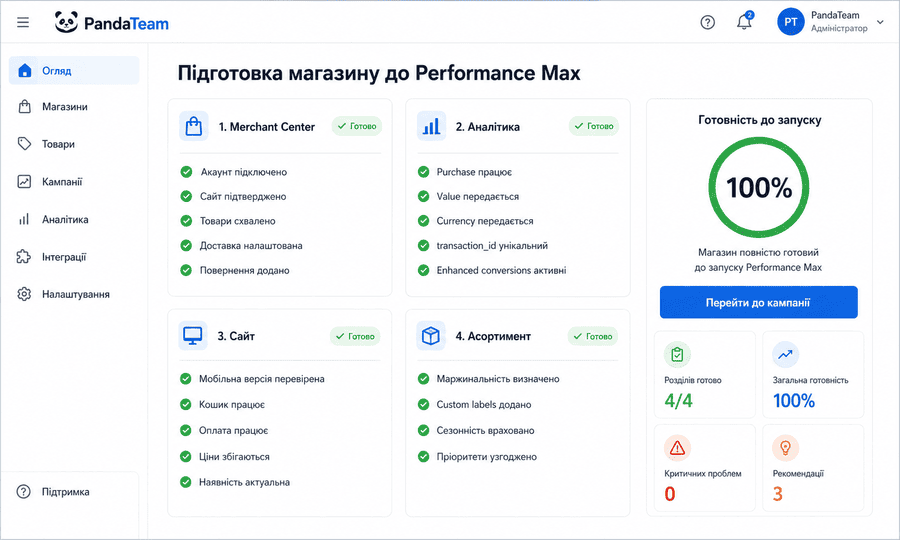Viewport: 900px width, 540px height.
Task: Click the Магазини shopping bag icon
Action: coord(24,106)
